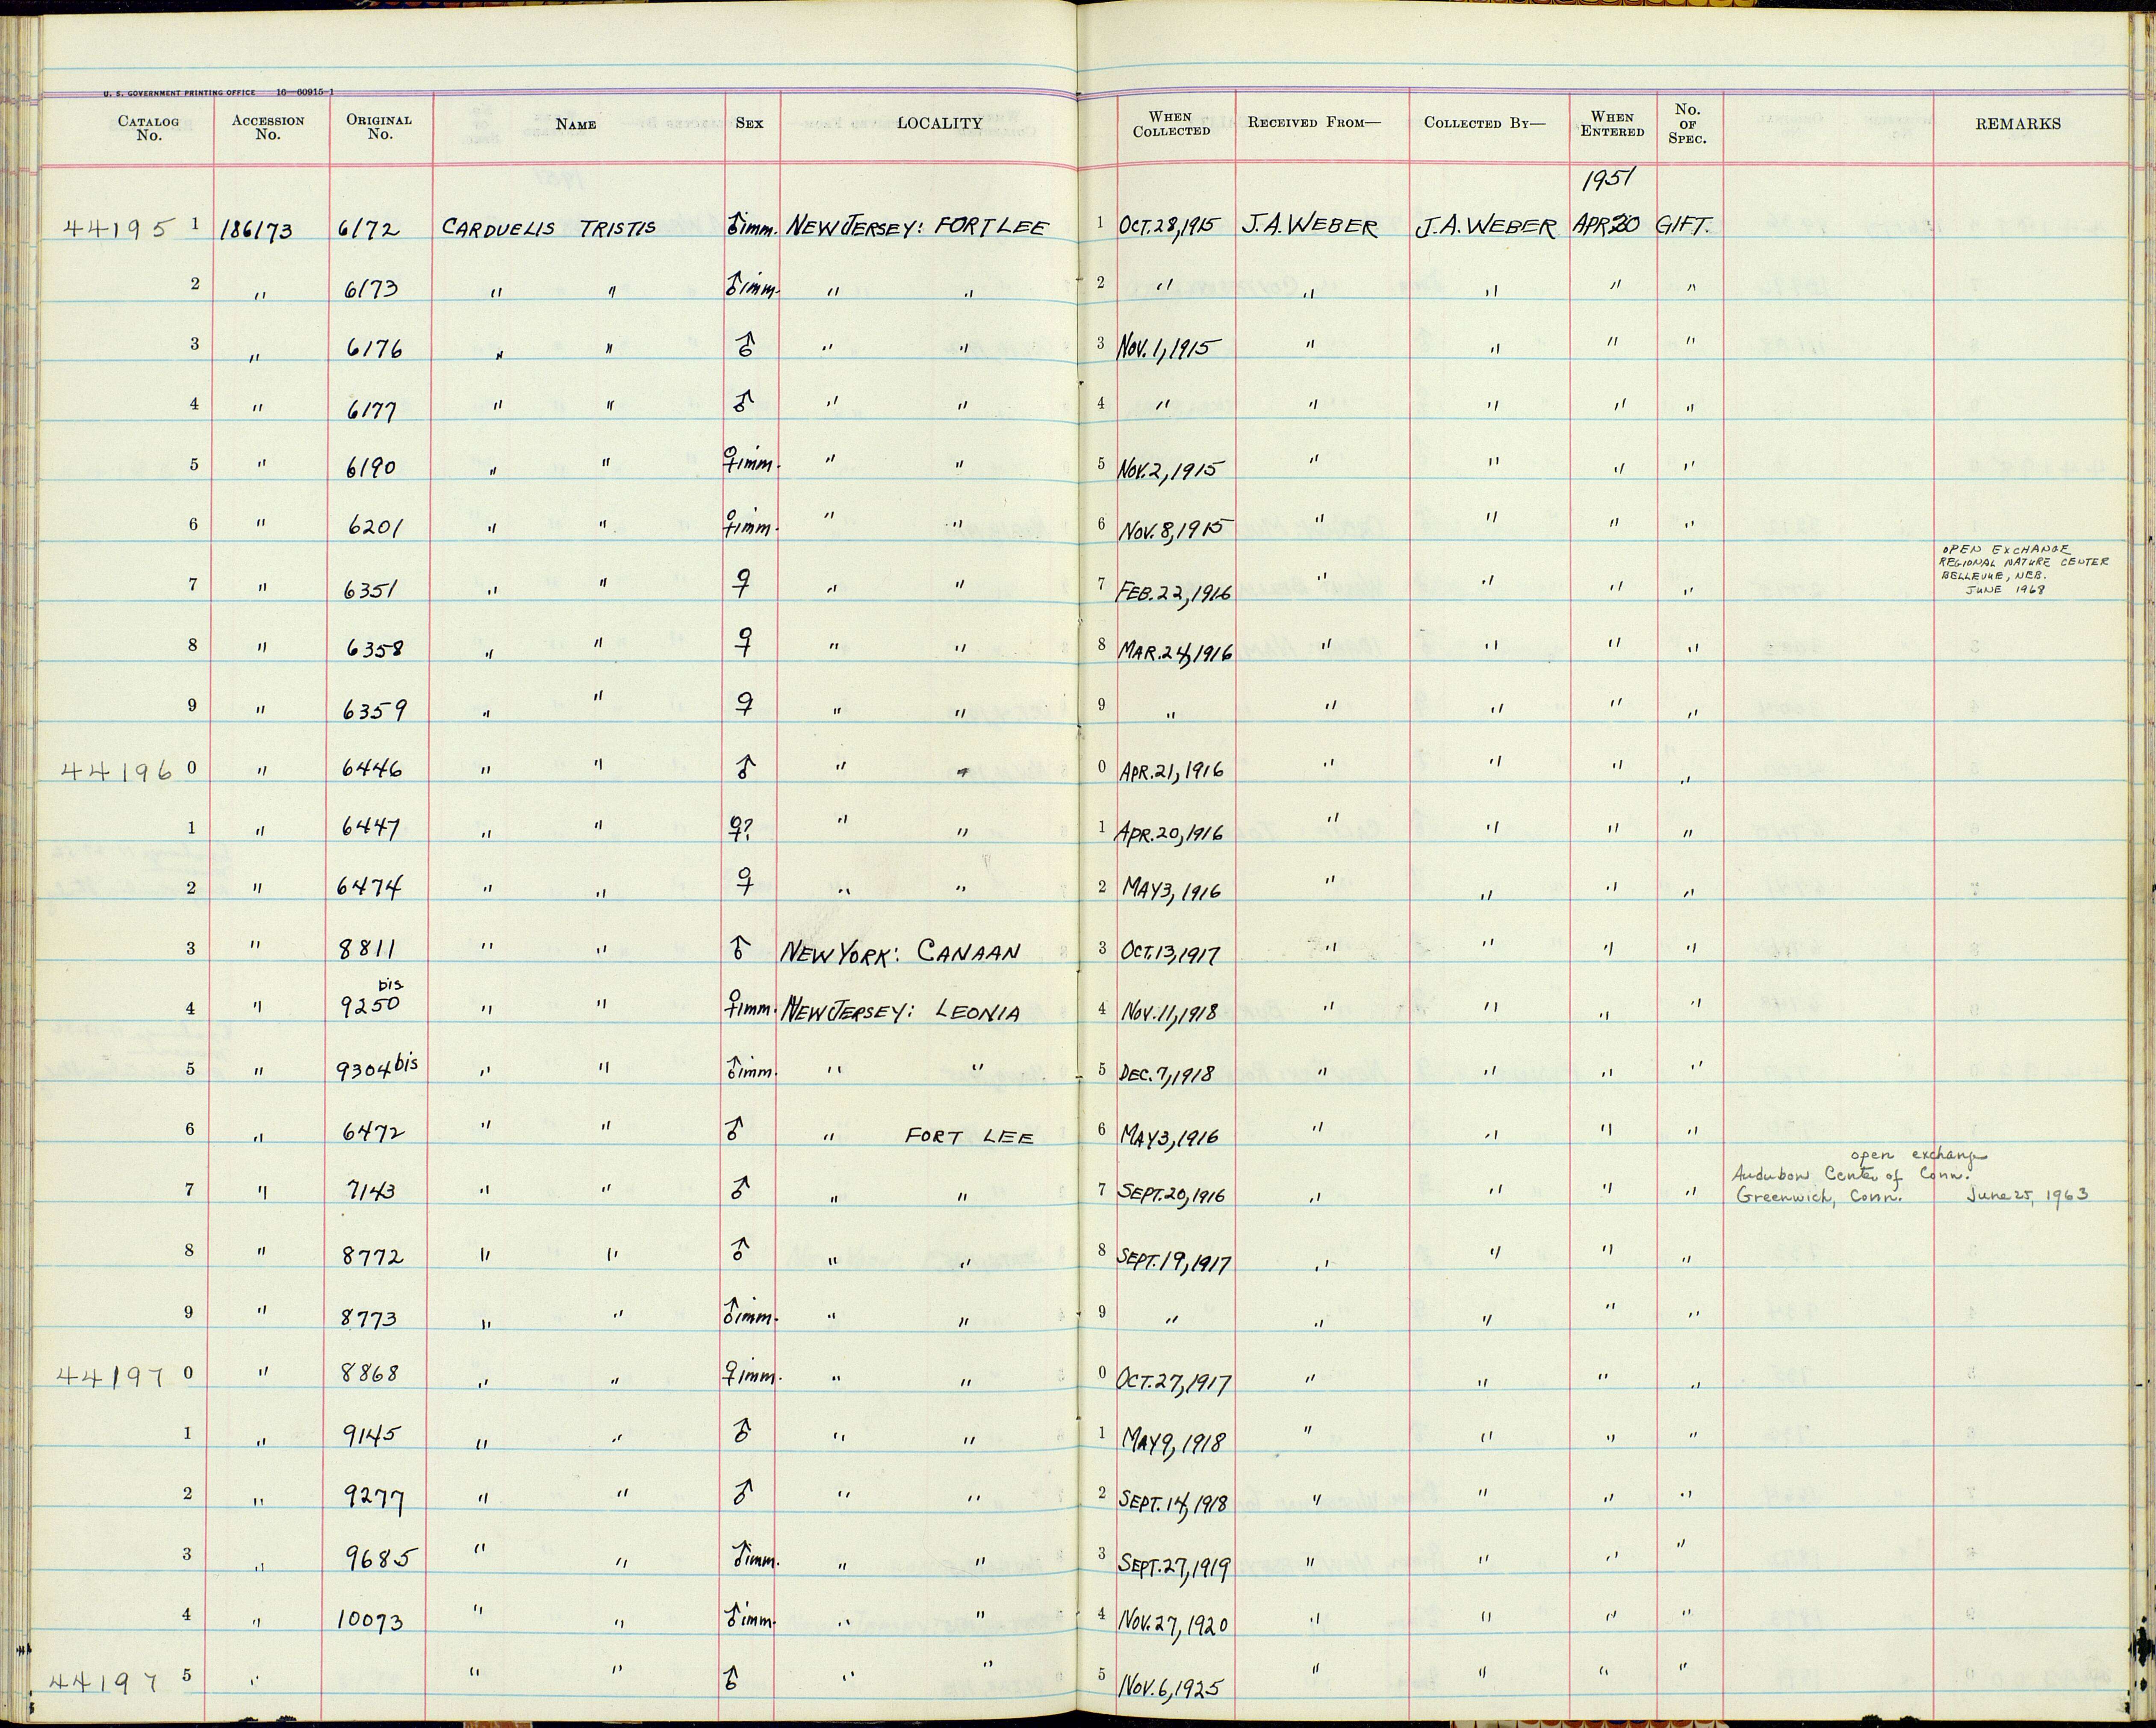Click the 'When Collected' column header
Viewport: 2156px width, 1728px height.
[1171, 124]
